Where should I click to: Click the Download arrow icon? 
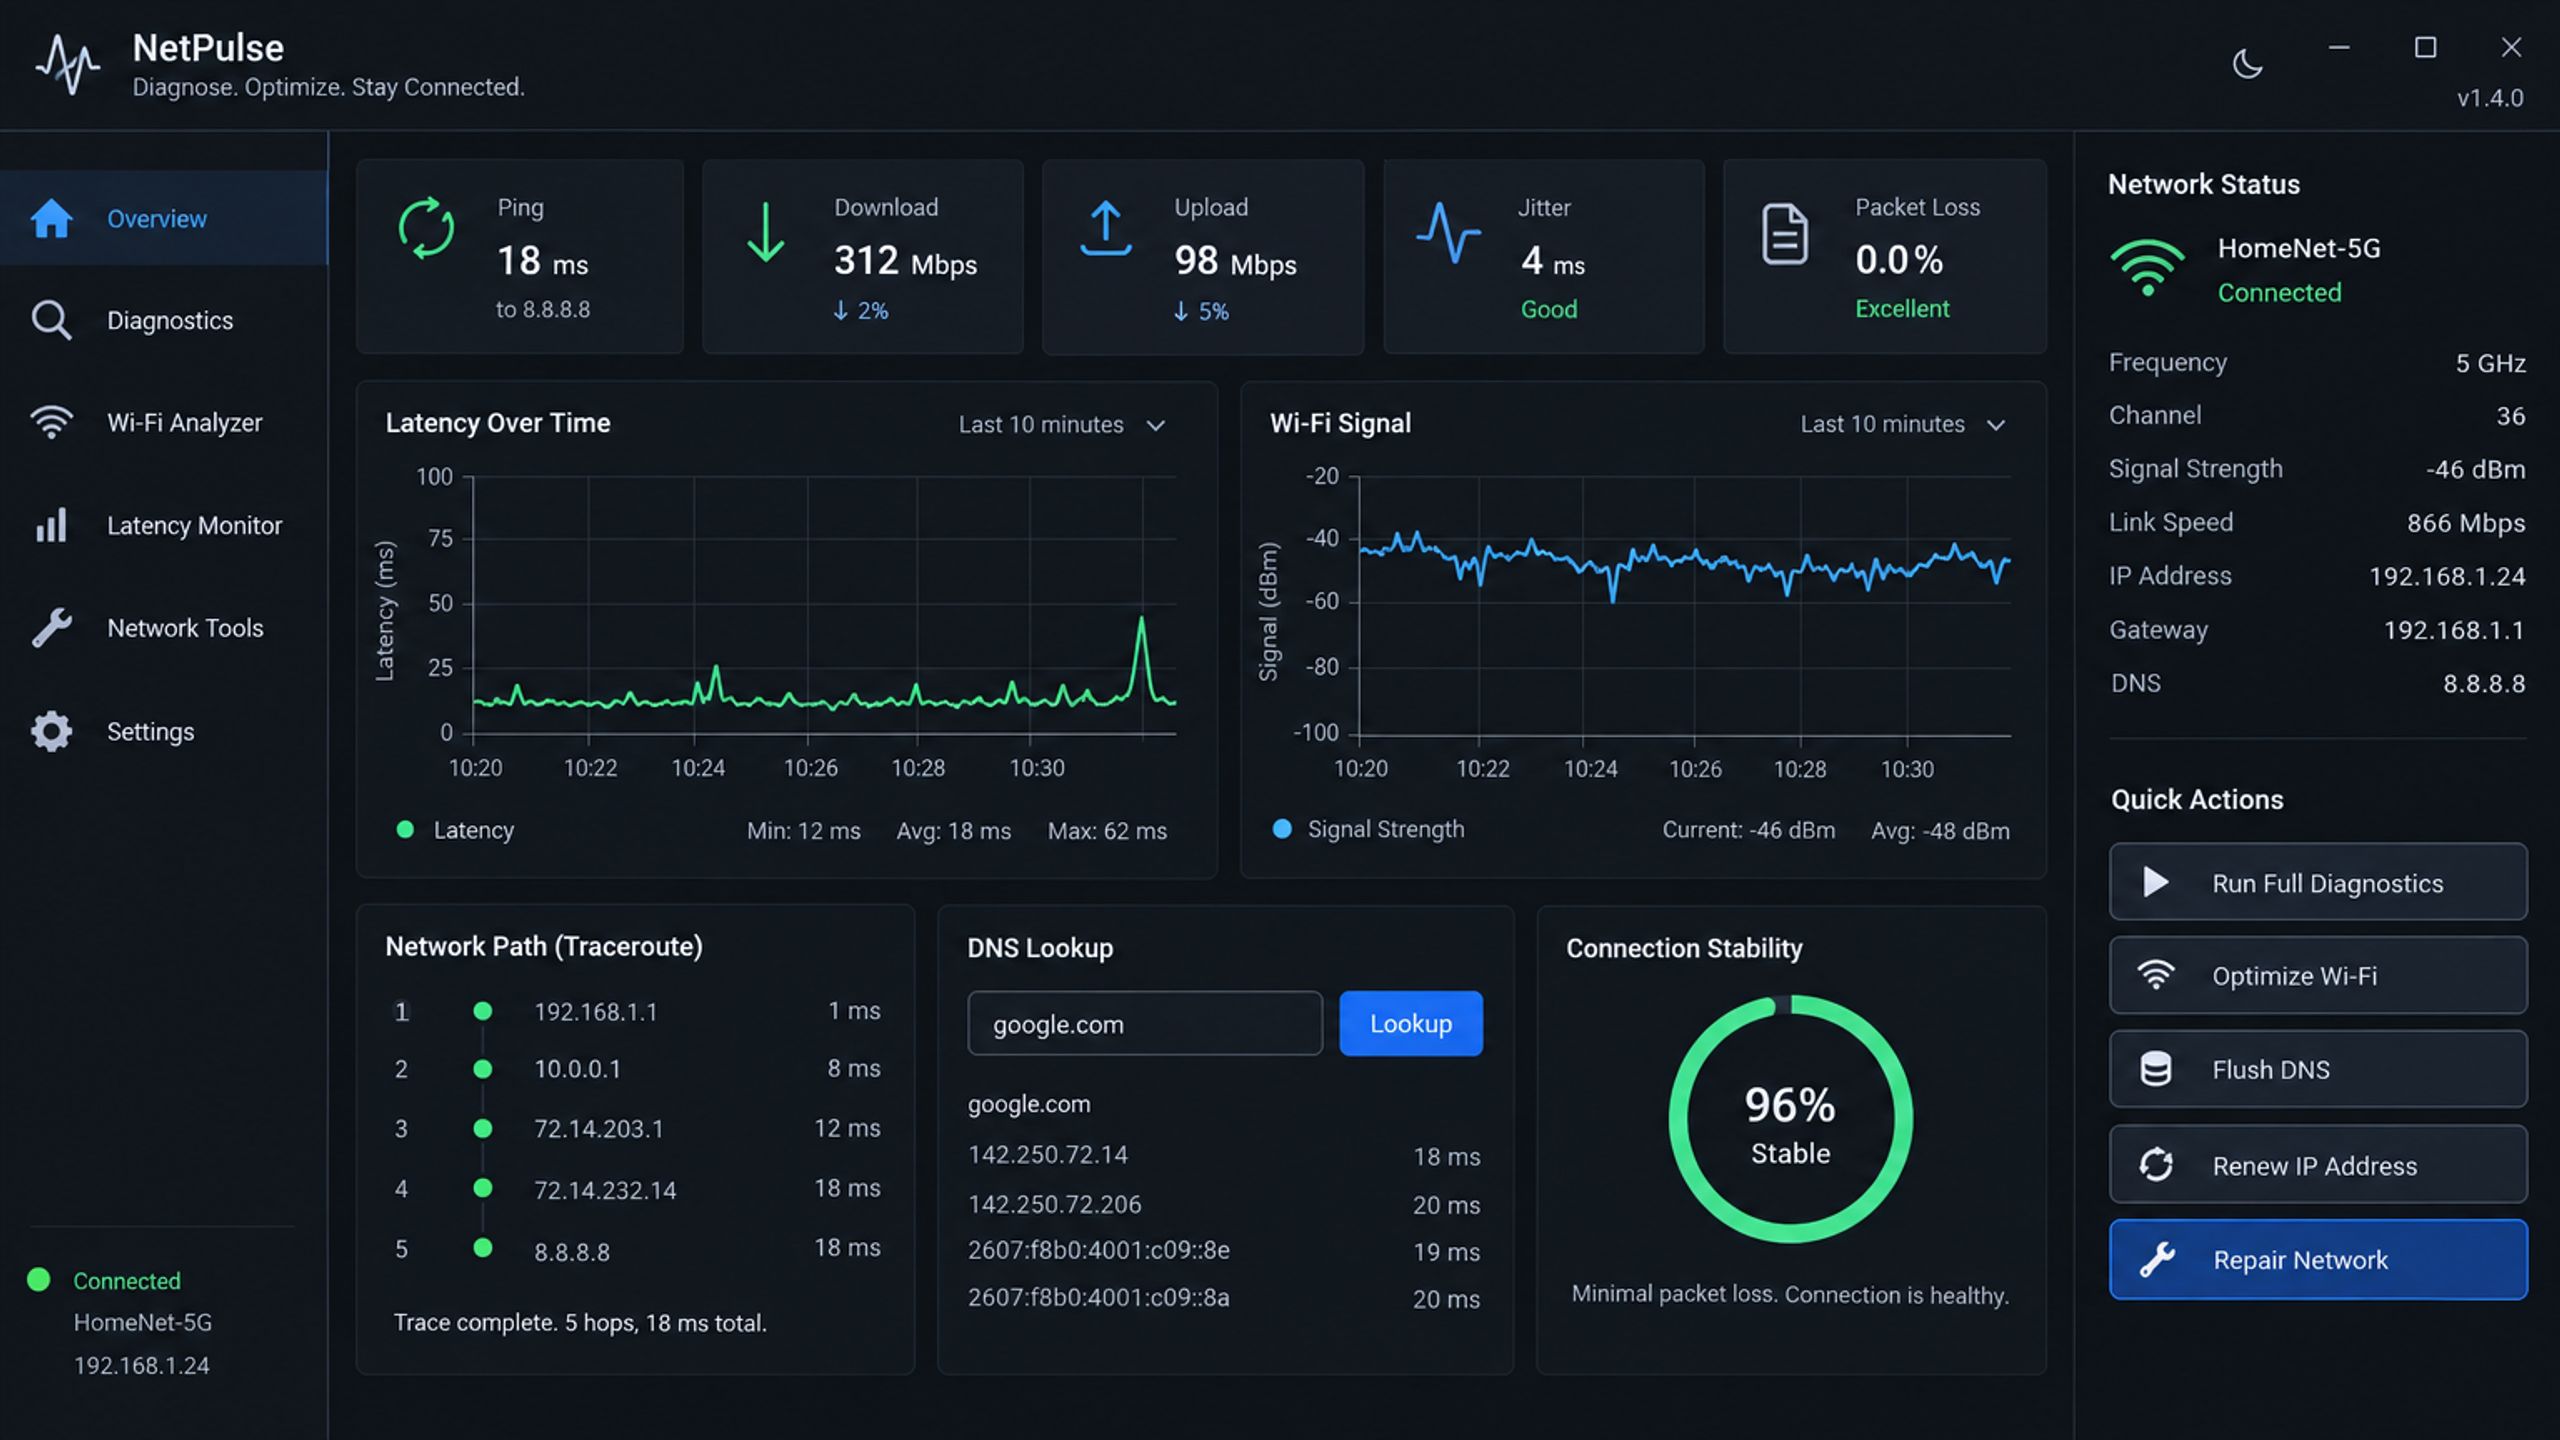[766, 232]
